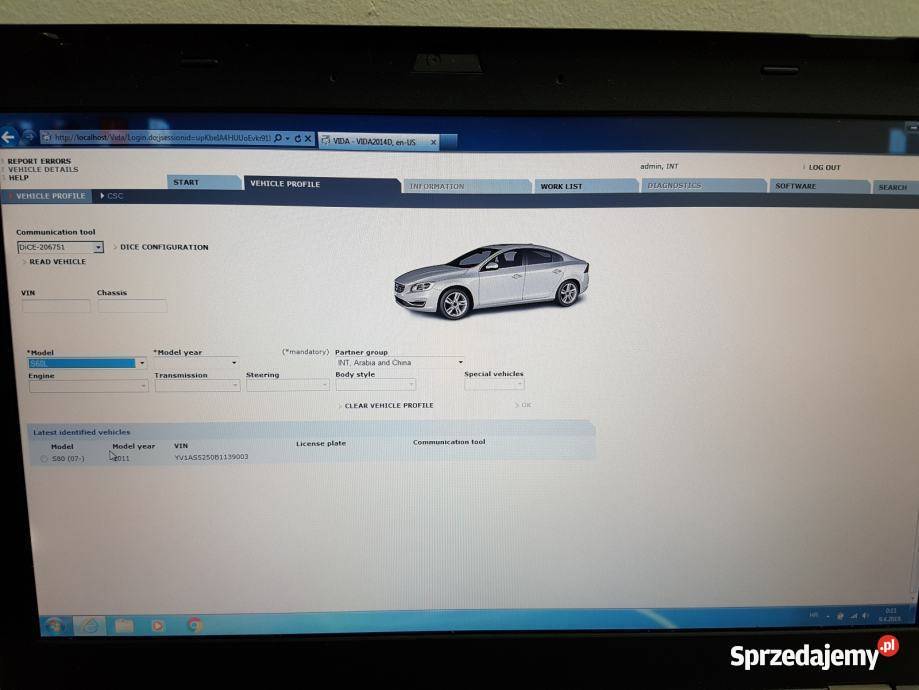Click the VIN input field

56,305
